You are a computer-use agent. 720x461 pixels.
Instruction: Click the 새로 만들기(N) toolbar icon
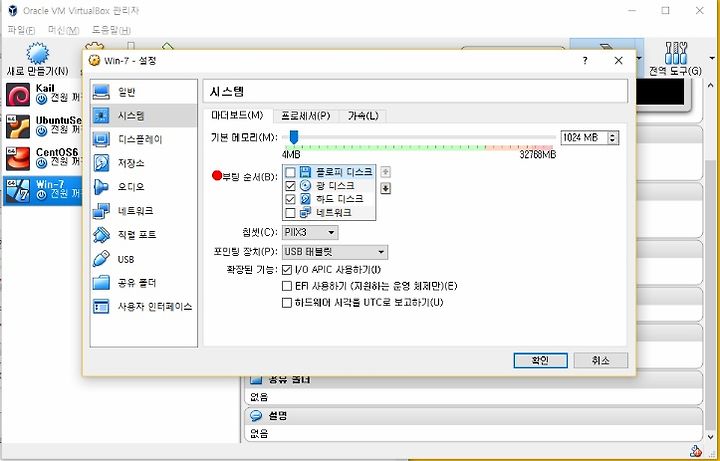click(38, 59)
